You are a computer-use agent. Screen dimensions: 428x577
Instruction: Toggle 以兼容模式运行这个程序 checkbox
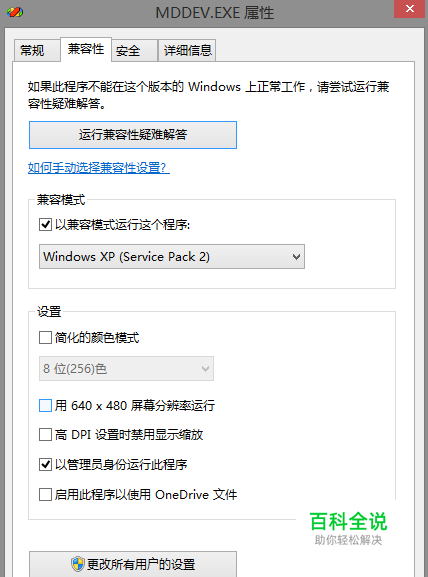(x=45, y=224)
